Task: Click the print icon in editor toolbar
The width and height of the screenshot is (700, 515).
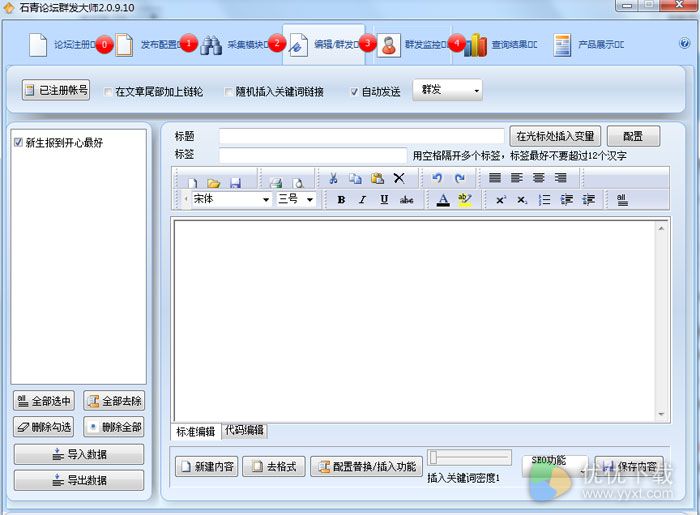Action: pyautogui.click(x=276, y=182)
